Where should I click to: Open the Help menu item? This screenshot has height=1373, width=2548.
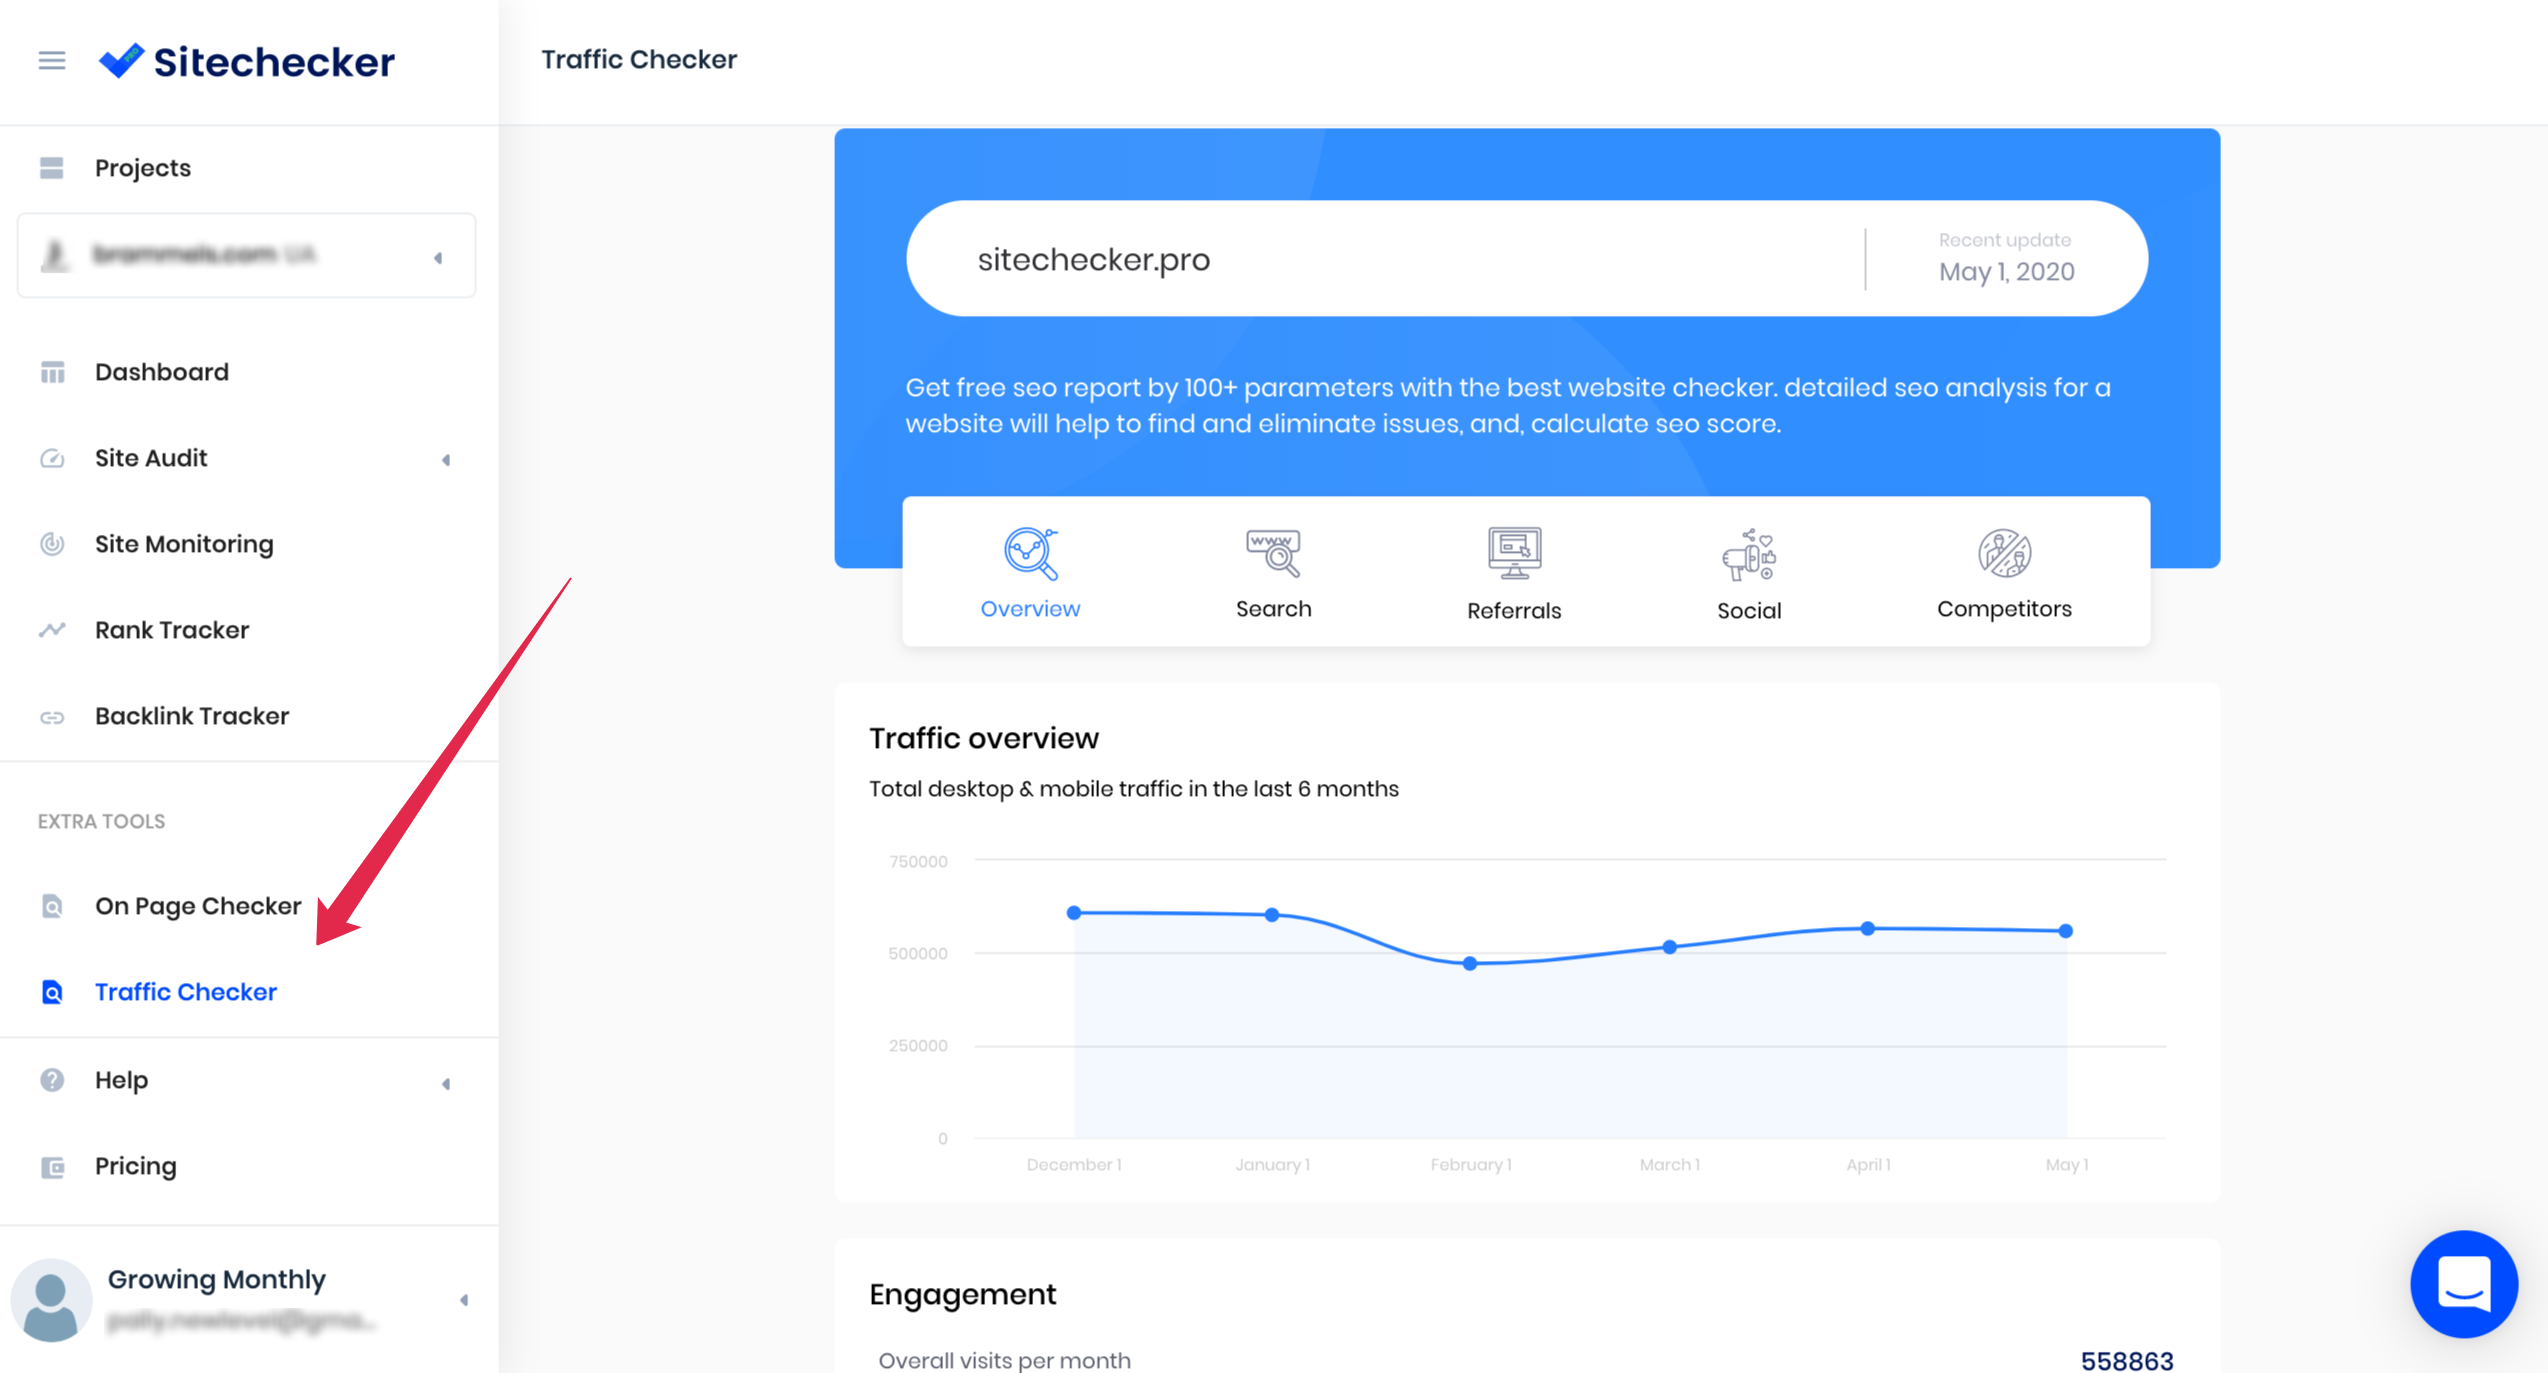(x=121, y=1080)
